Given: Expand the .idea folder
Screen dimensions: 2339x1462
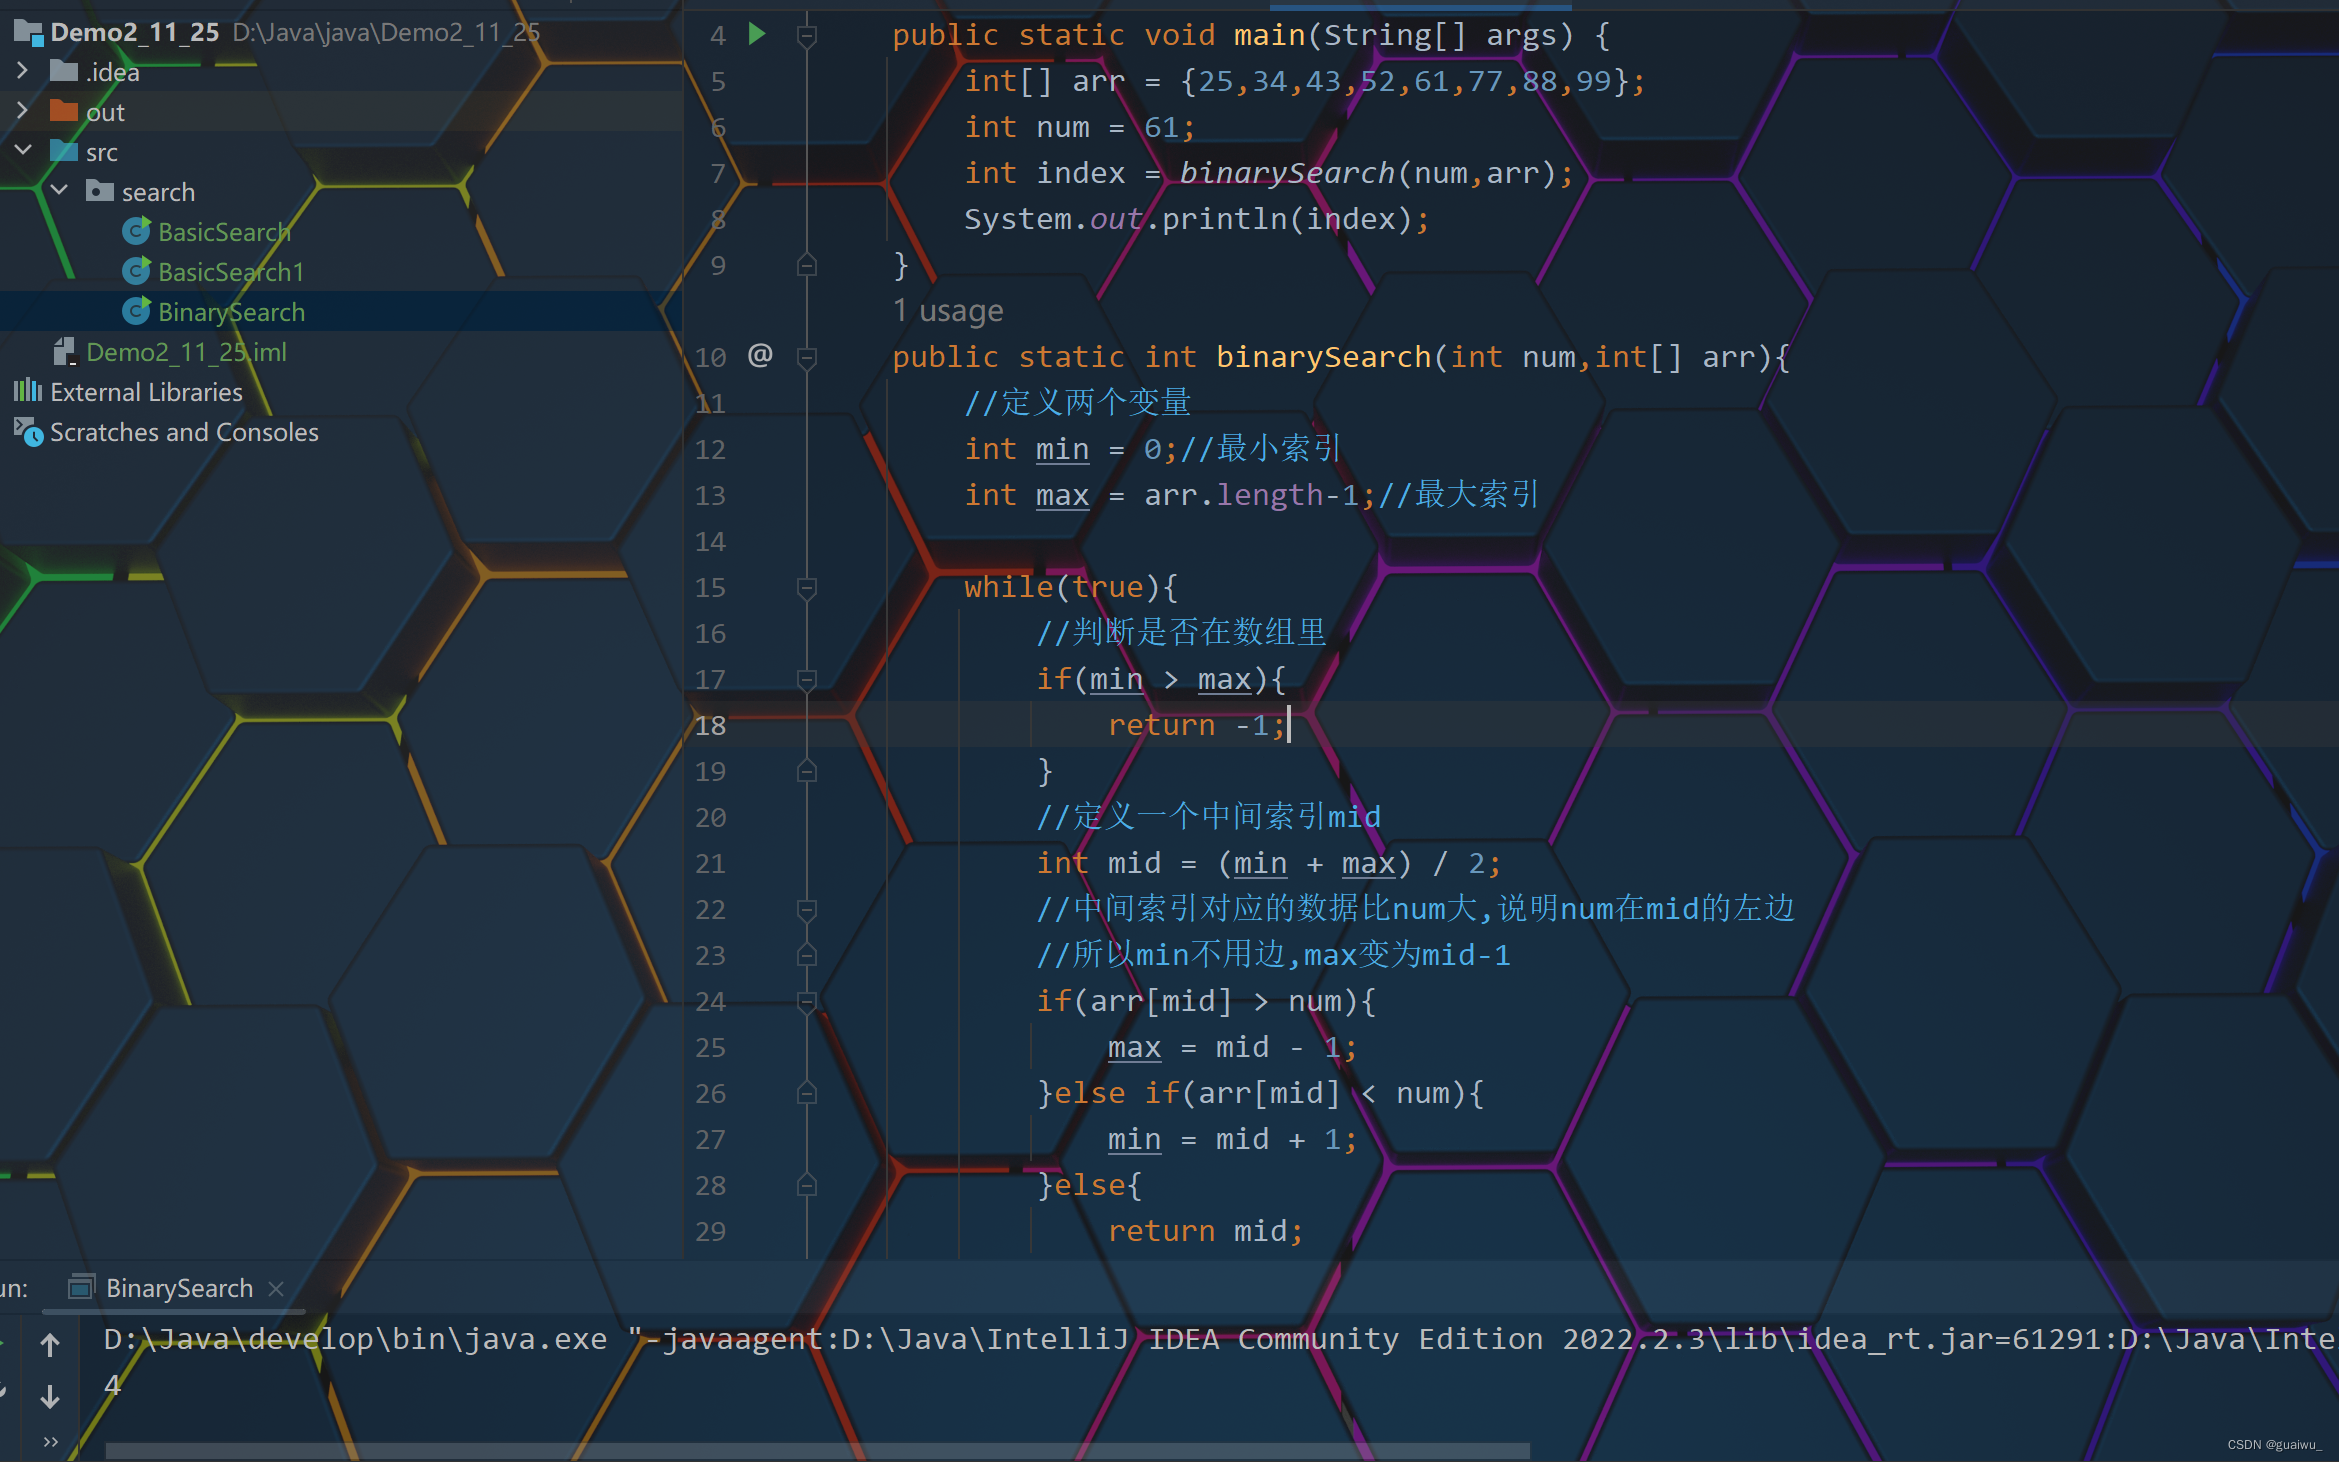Looking at the screenshot, I should tap(22, 71).
